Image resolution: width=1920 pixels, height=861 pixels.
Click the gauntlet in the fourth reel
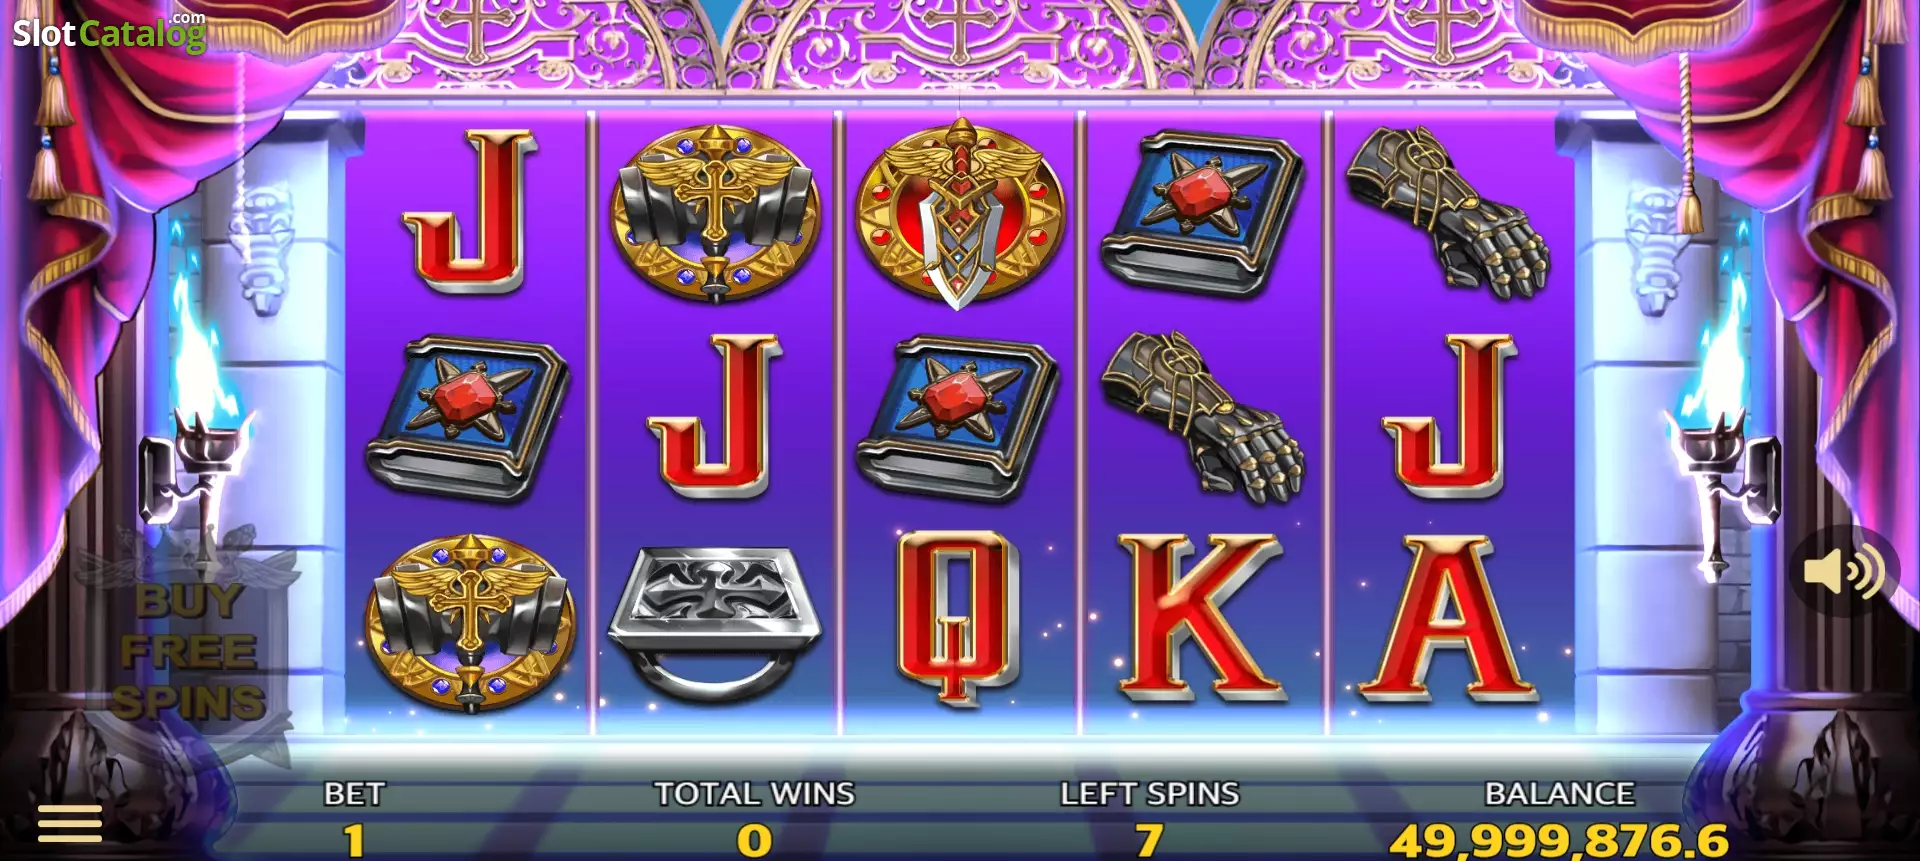coord(1202,413)
